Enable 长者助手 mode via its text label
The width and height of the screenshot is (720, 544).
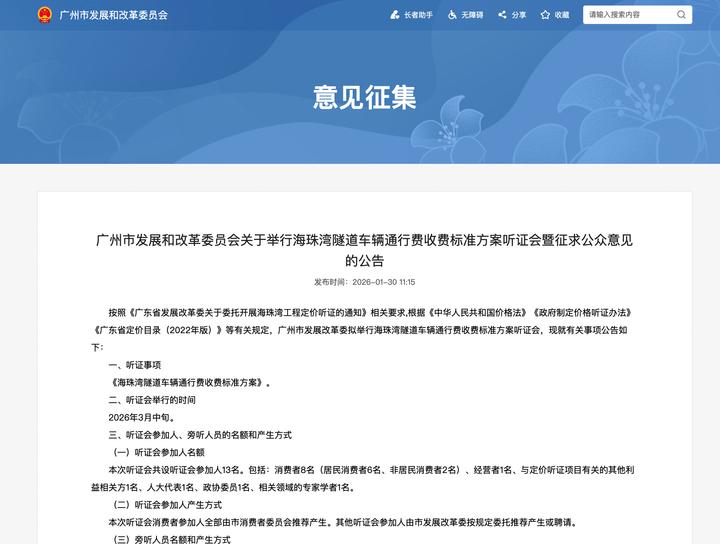coord(417,15)
